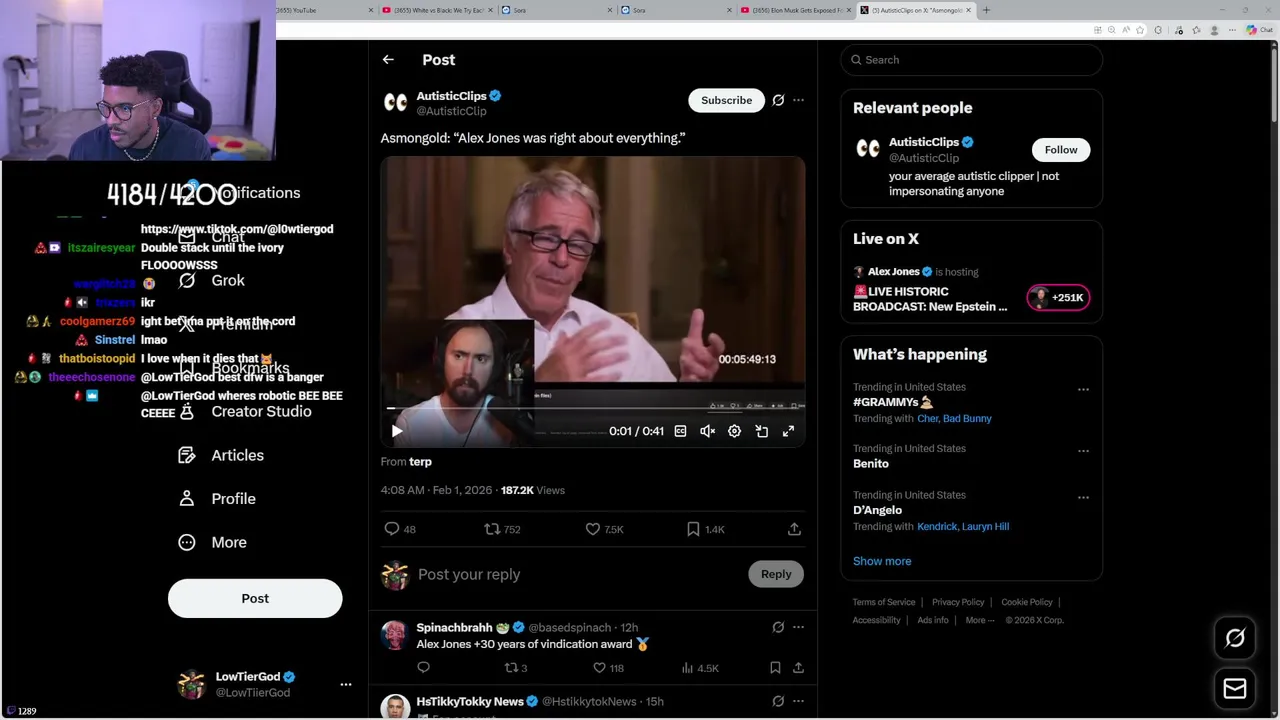Like Spinachbrah's comment
1280x720 pixels.
point(608,667)
